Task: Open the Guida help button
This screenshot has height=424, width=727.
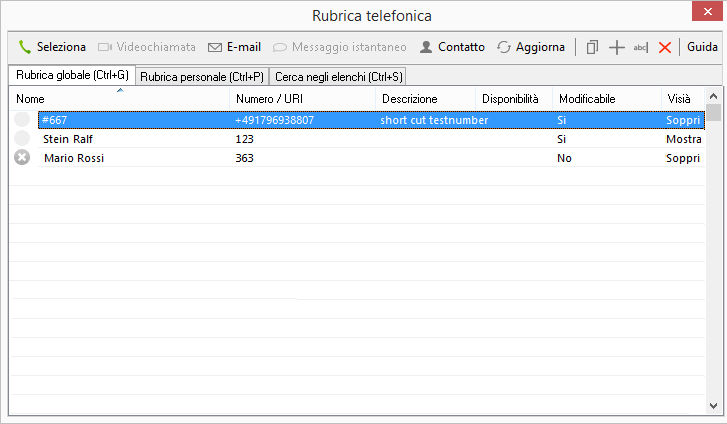Action: pos(702,47)
